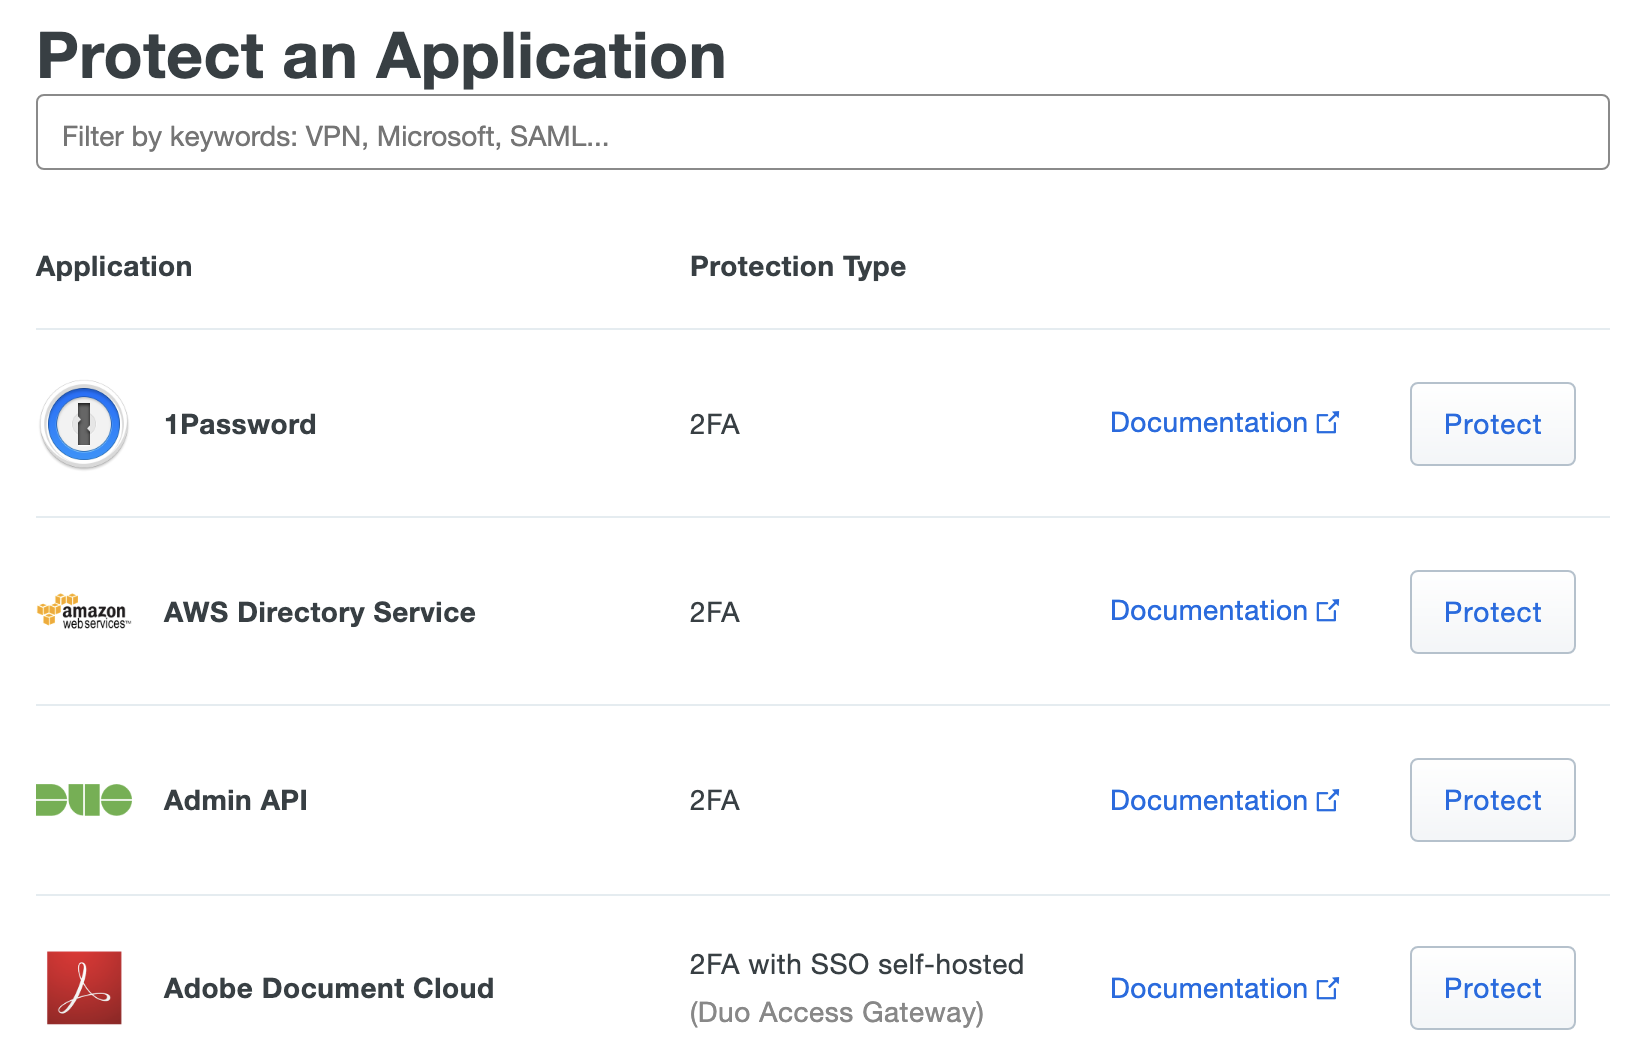Click Protect button for AWS Directory Service
1642x1056 pixels.
[1492, 612]
